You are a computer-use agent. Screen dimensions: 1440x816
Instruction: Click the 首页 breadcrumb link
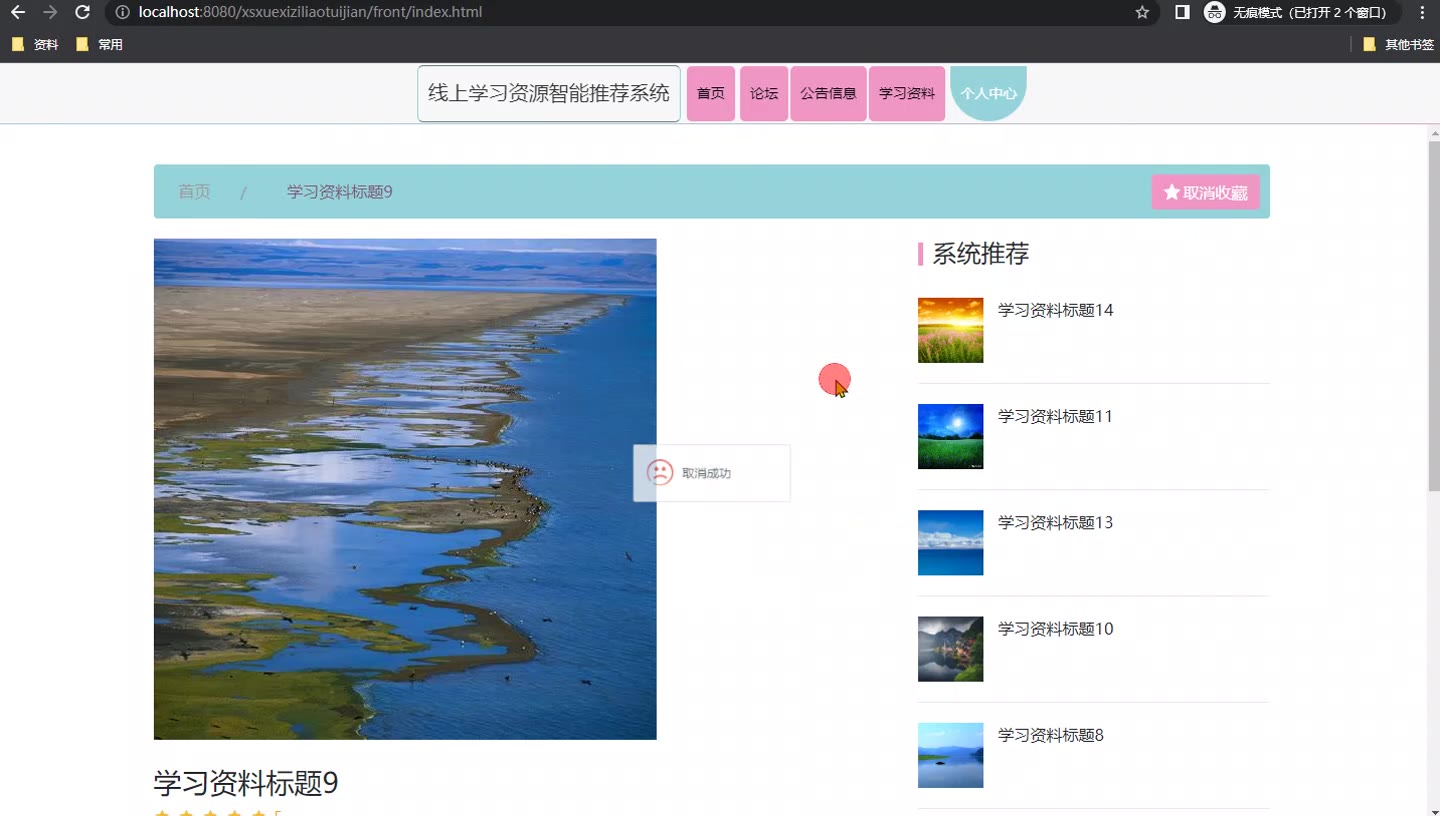coord(194,192)
